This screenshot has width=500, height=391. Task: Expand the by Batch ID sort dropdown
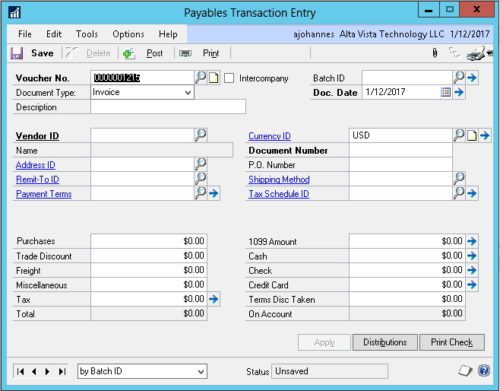[201, 371]
